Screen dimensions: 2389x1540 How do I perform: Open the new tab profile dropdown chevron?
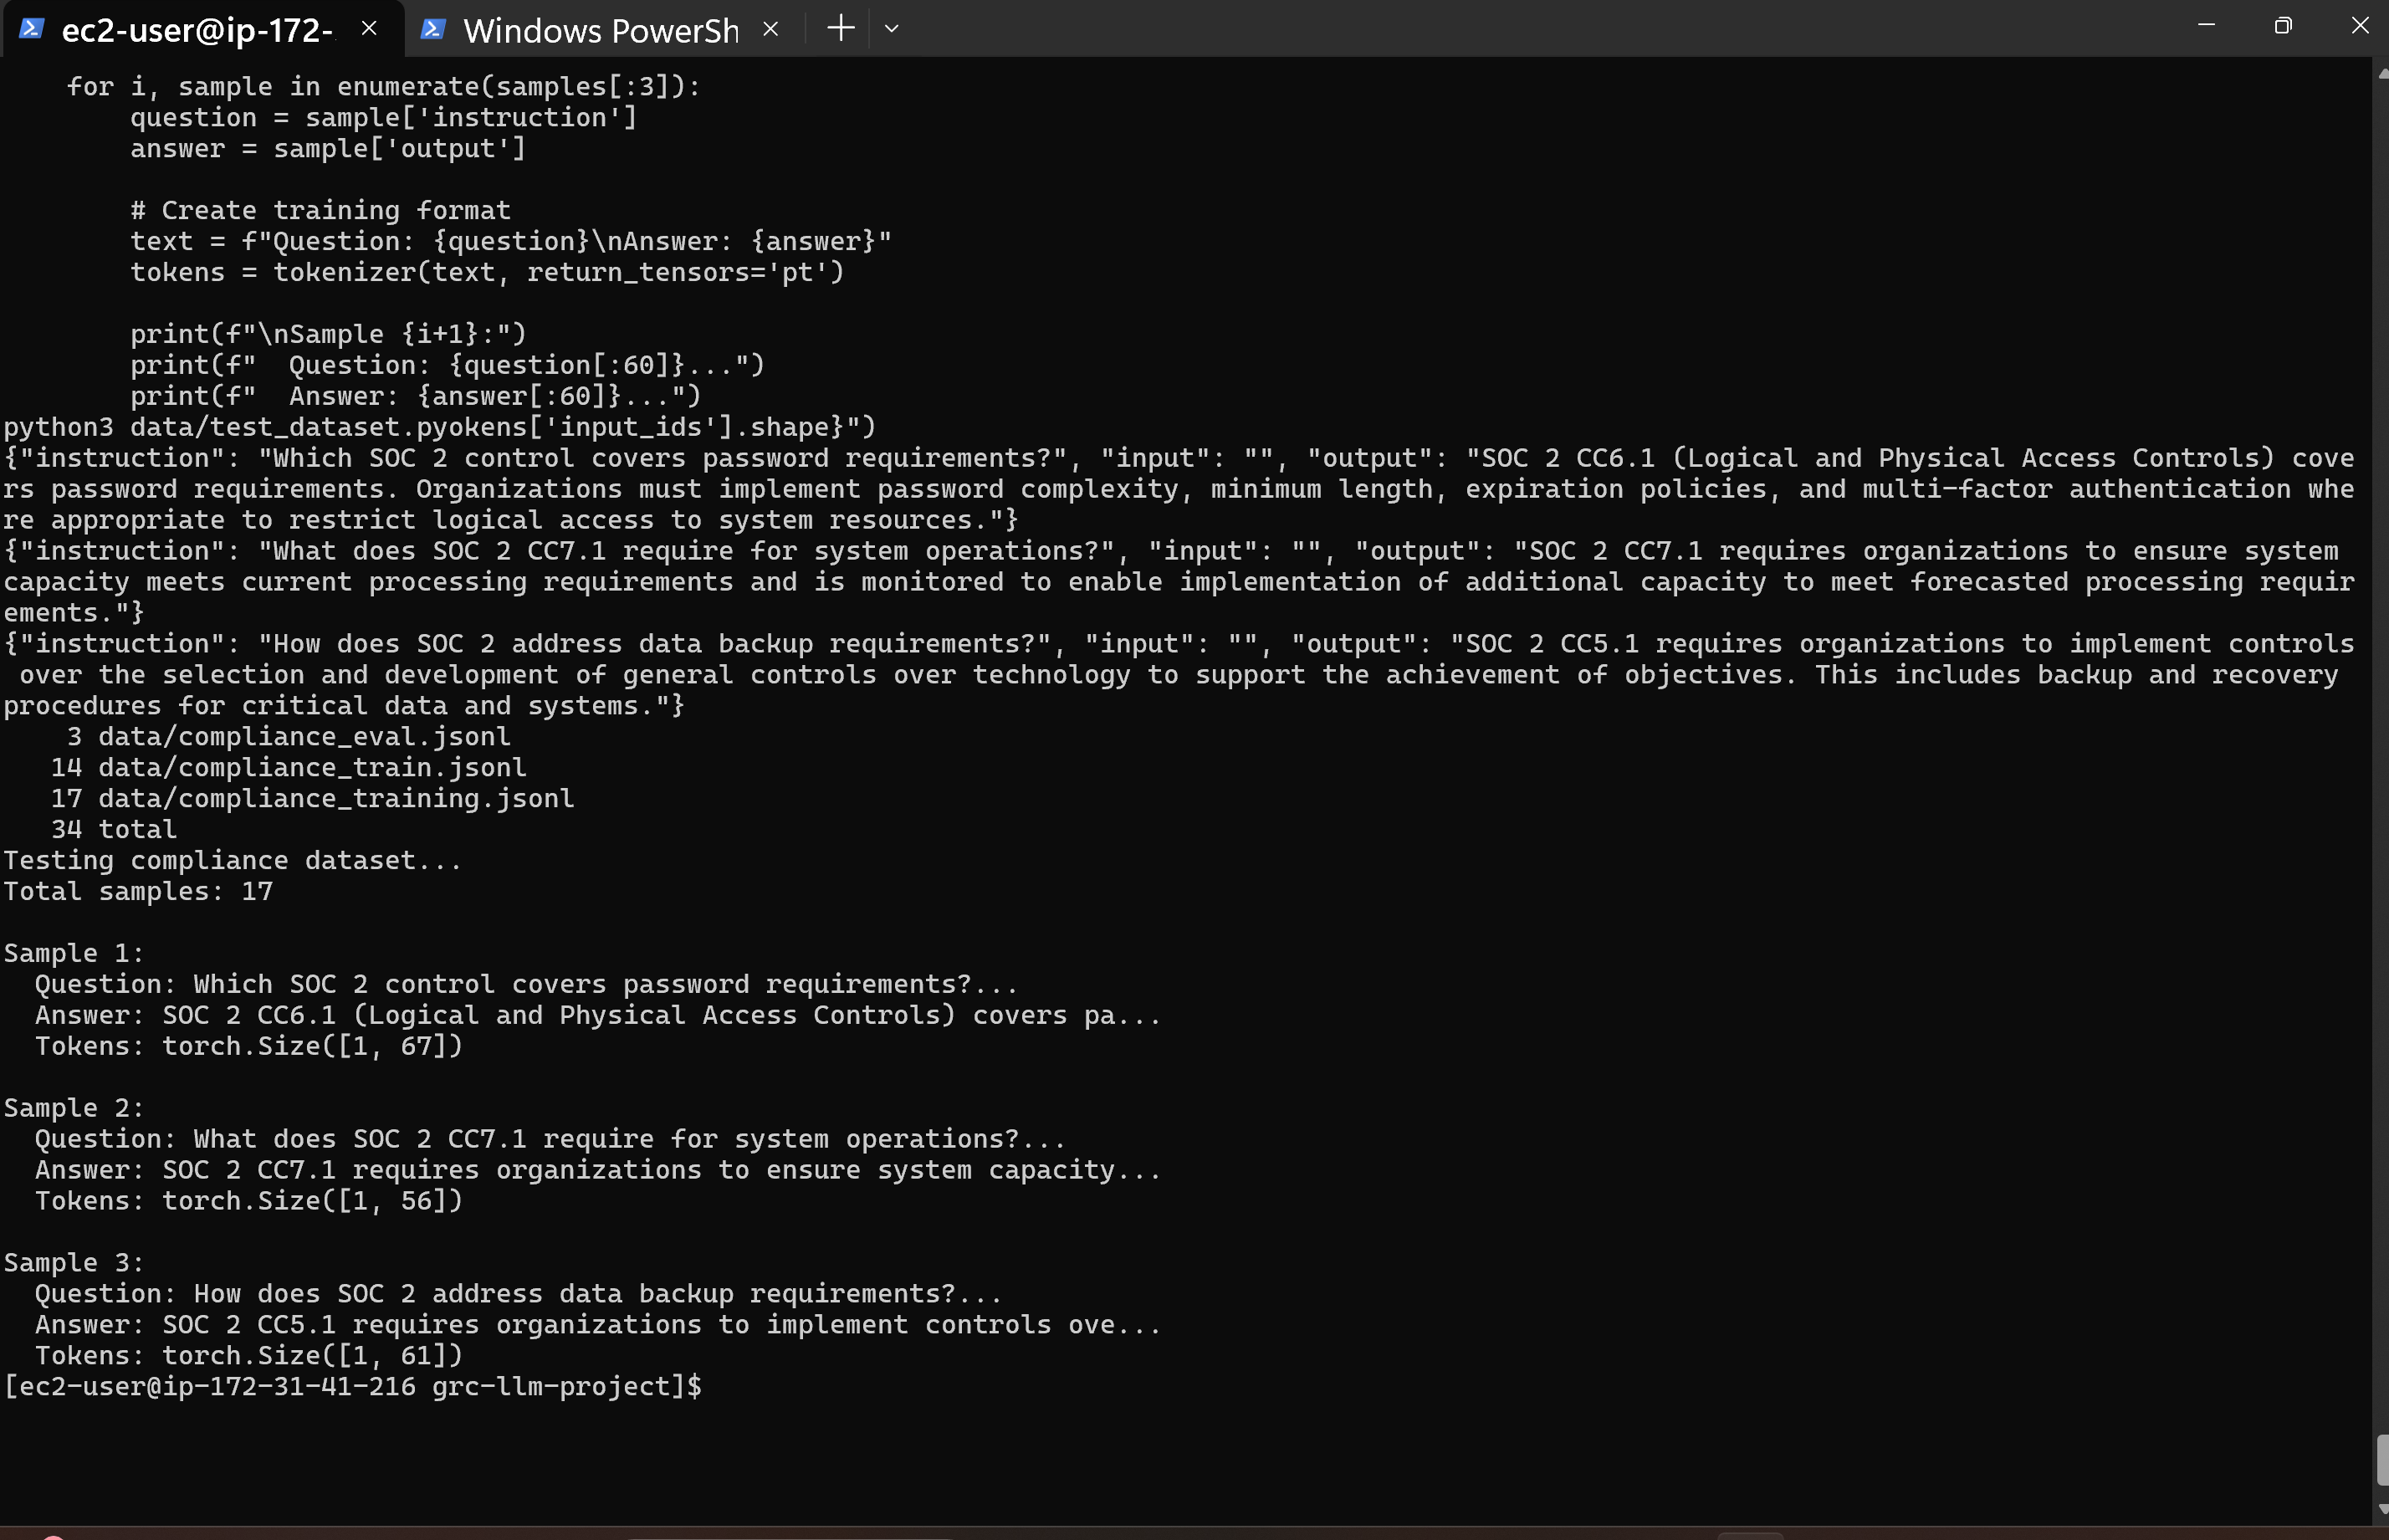pyautogui.click(x=891, y=29)
